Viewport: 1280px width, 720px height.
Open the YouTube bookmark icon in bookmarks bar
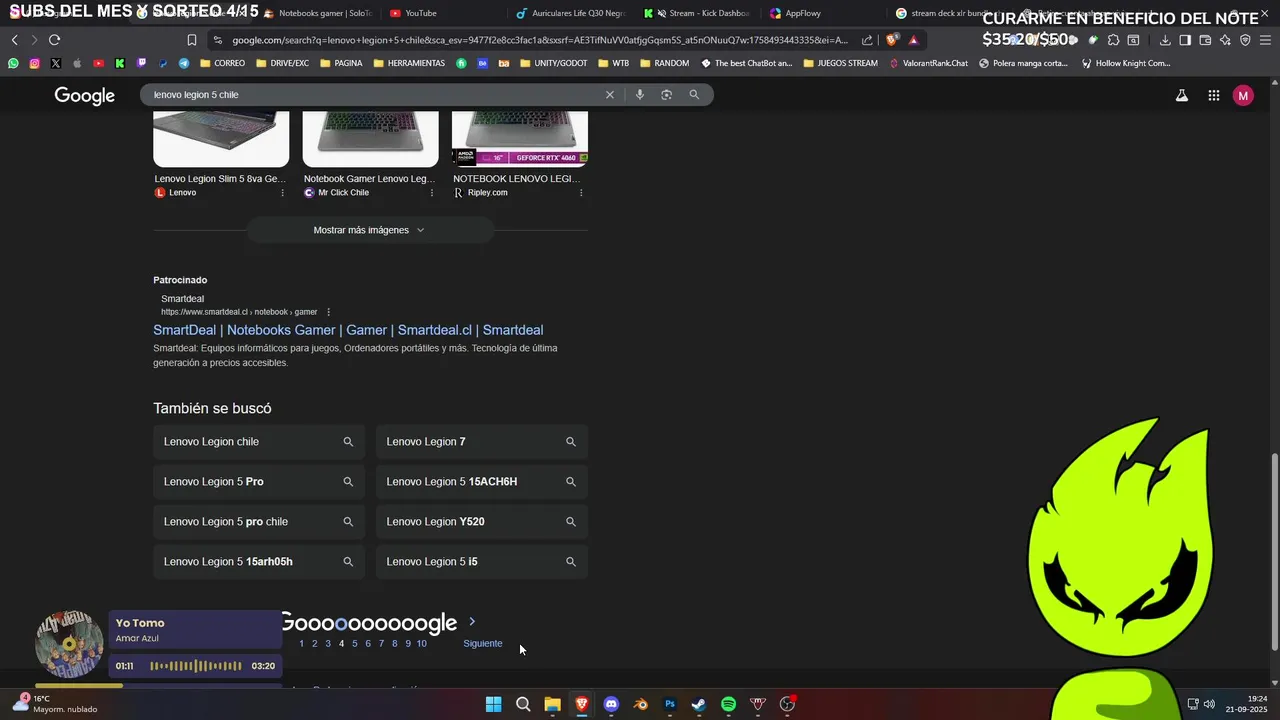point(98,63)
